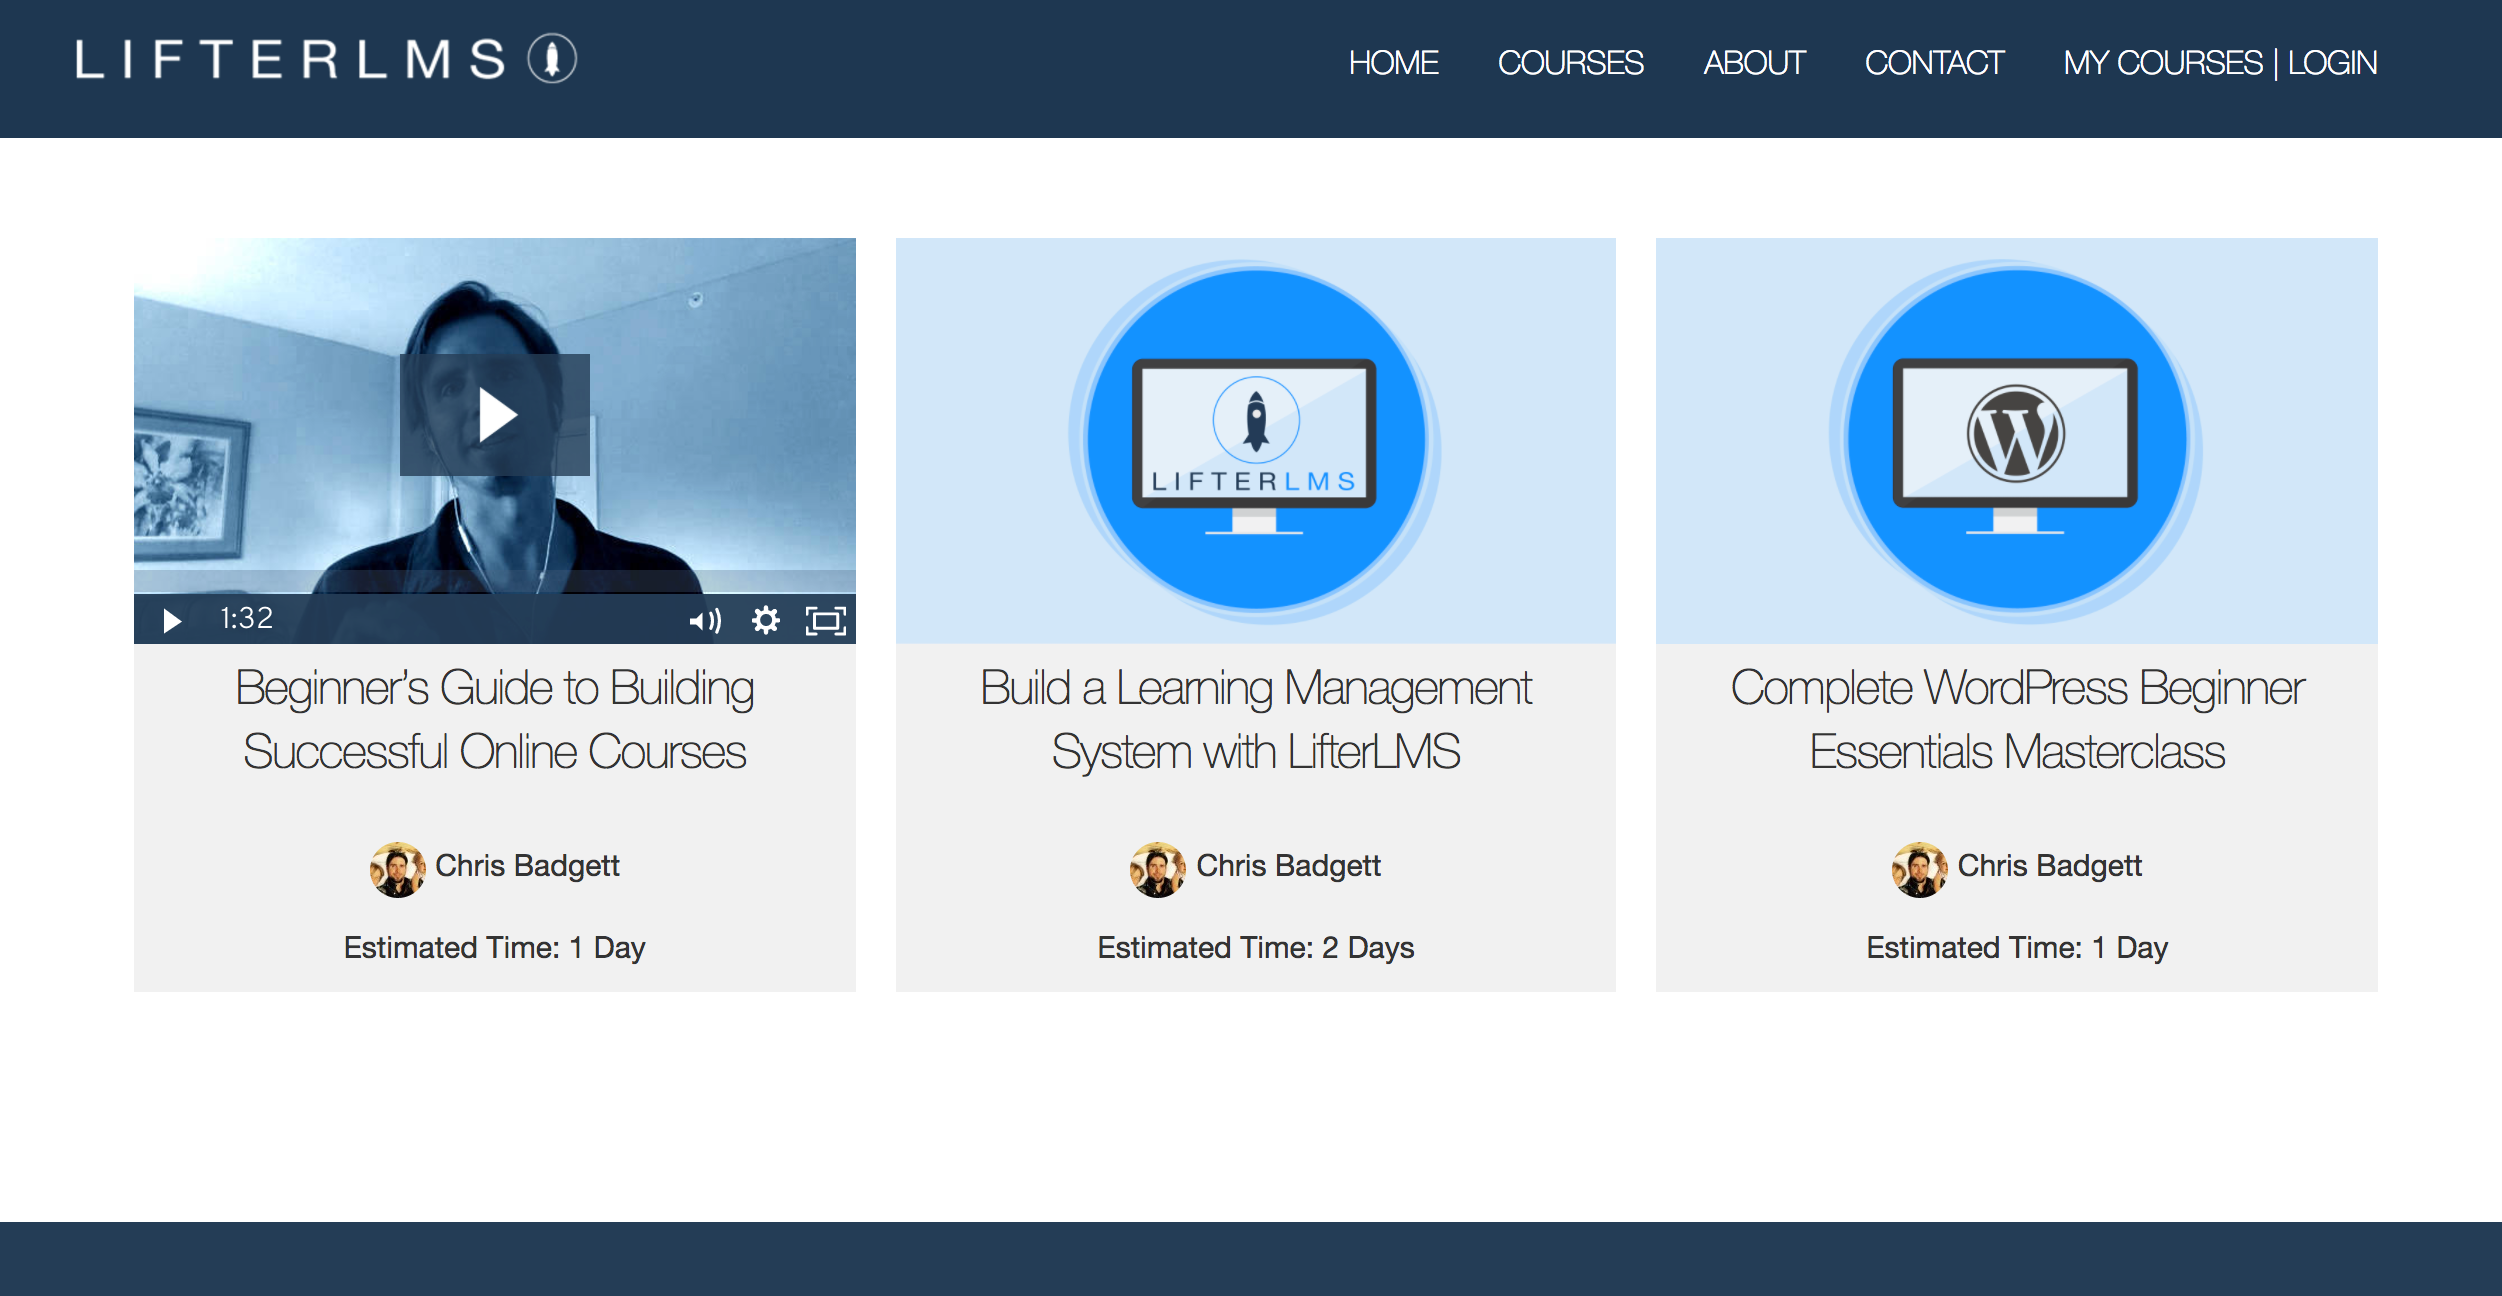Select COURSES in the navigation bar
The height and width of the screenshot is (1296, 2502).
1571,63
